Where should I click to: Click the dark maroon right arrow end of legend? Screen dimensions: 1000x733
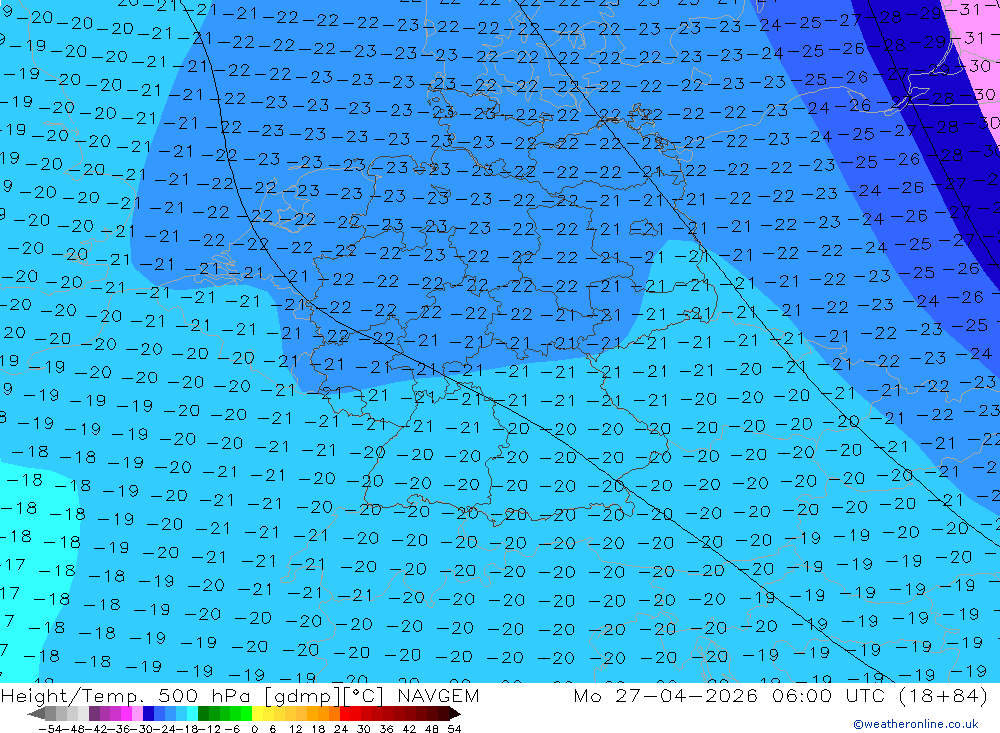(x=455, y=714)
